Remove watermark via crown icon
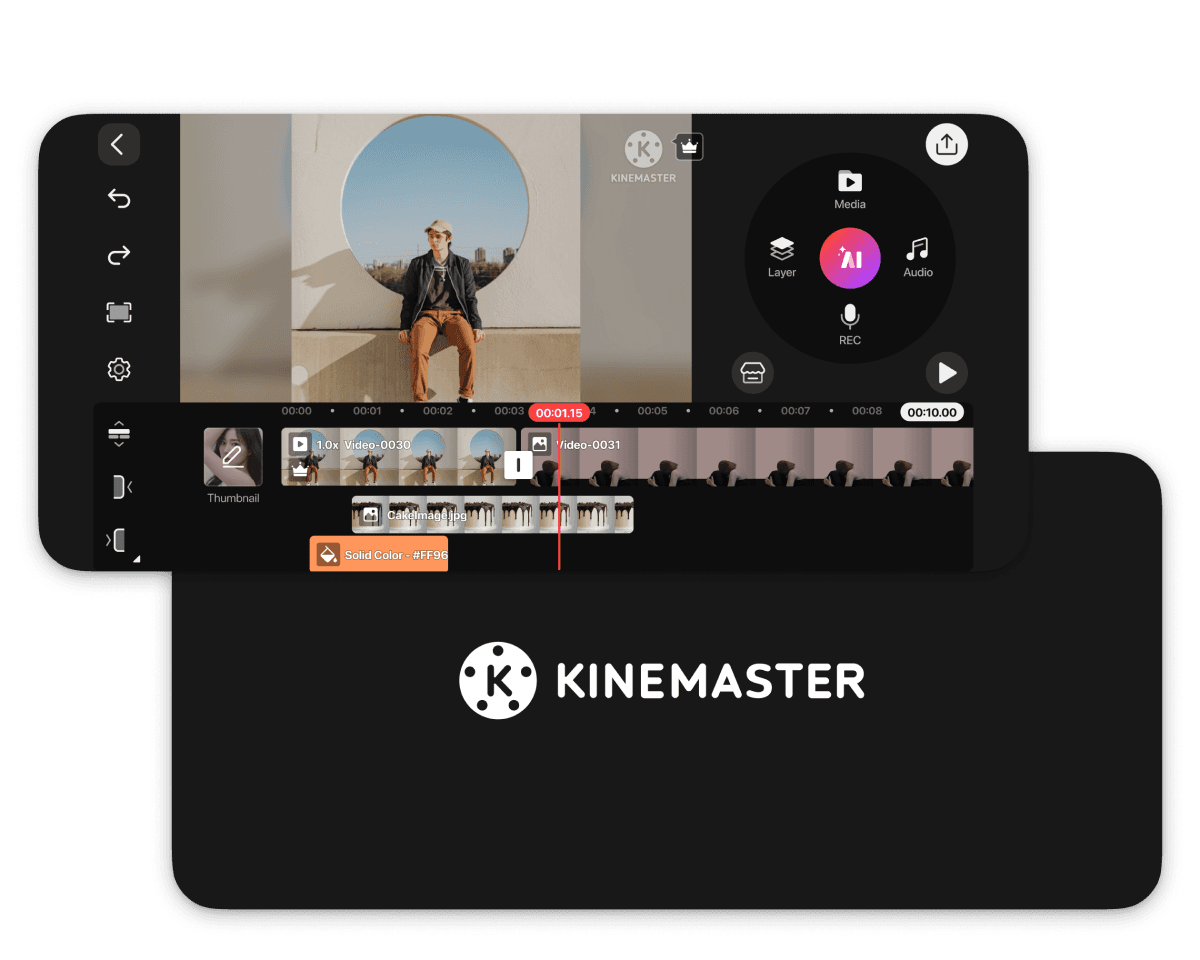 (x=689, y=147)
